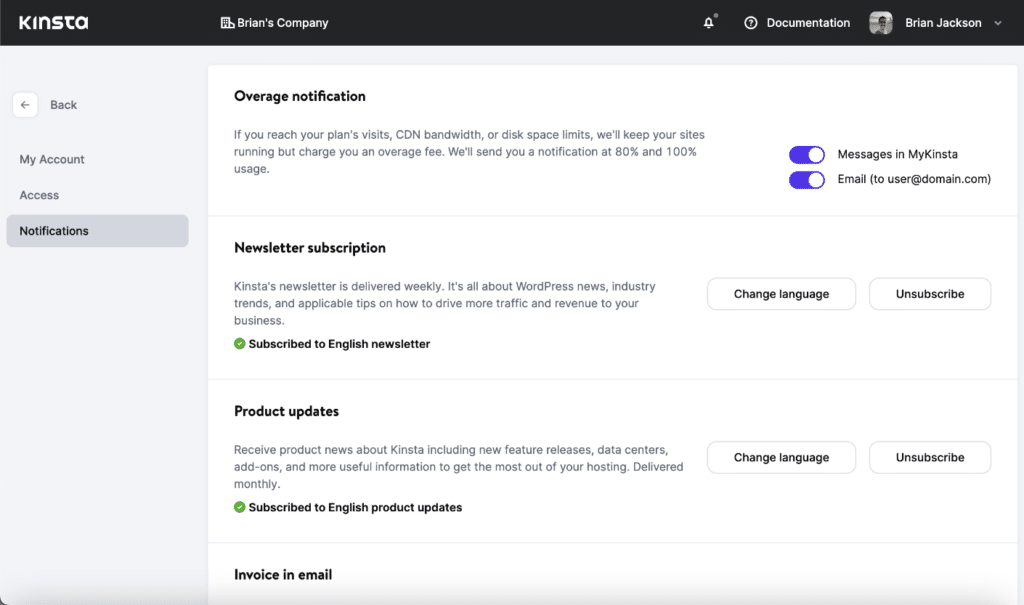Viewport: 1024px width, 605px height.
Task: Click Brian's Company name
Action: [283, 23]
